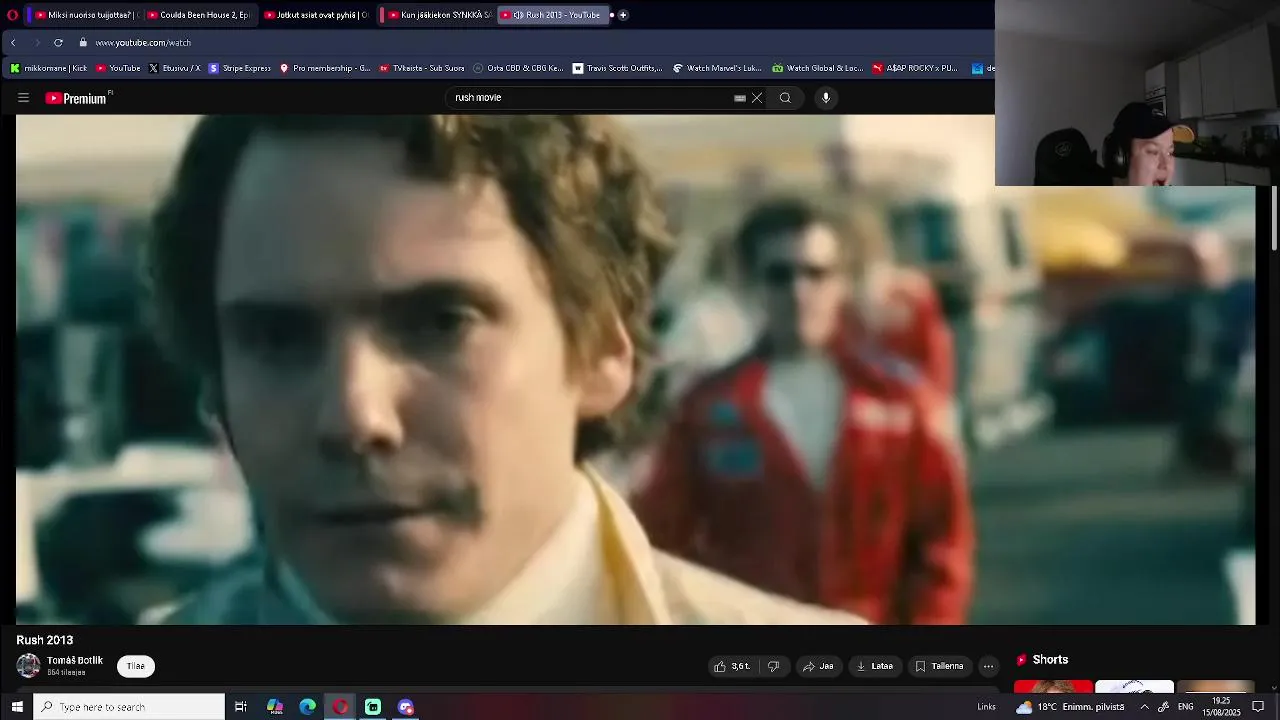1280x720 pixels.
Task: Open Windows Start menu
Action: click(17, 707)
